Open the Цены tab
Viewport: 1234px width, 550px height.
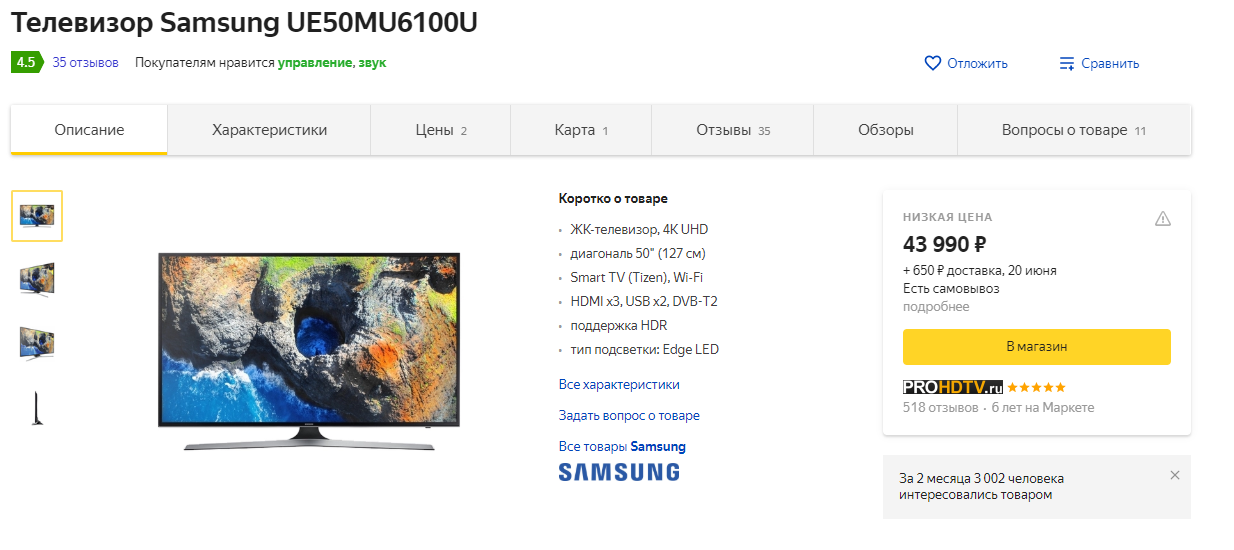coord(441,130)
